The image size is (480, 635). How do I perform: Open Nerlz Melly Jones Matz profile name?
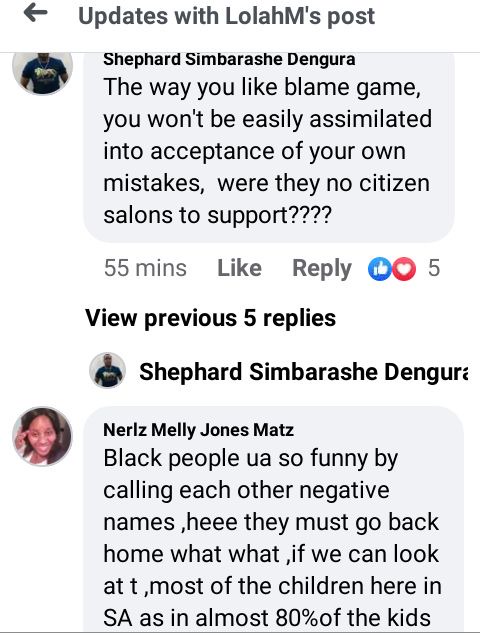pos(198,430)
